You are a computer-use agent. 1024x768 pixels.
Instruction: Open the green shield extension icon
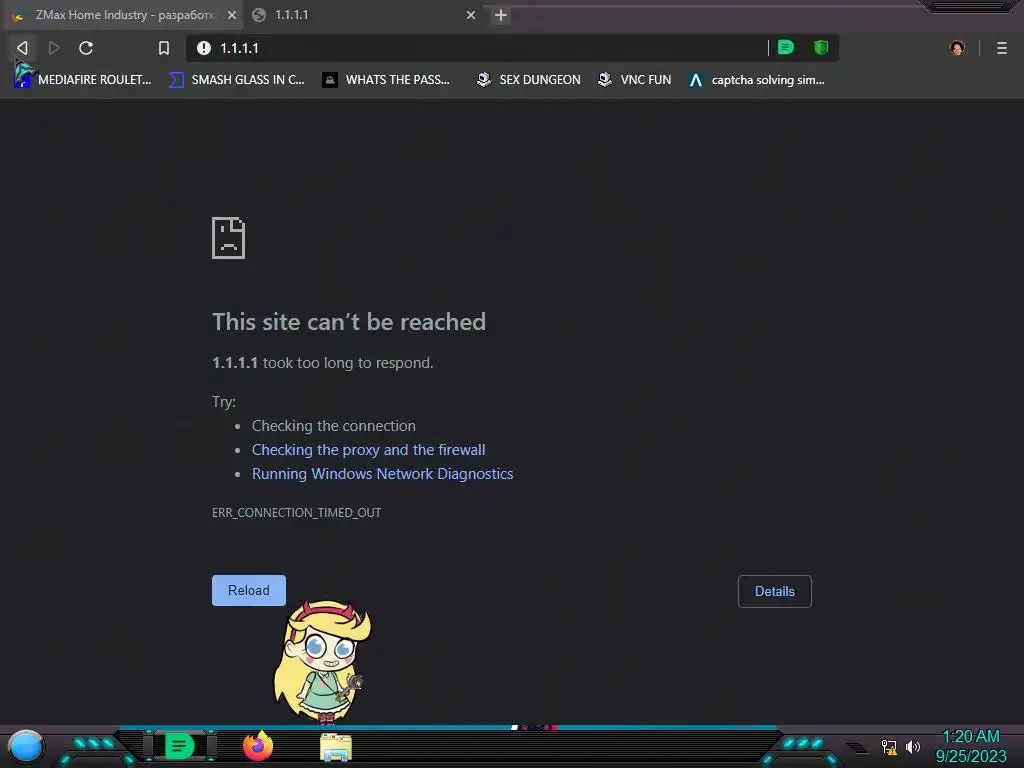821,47
